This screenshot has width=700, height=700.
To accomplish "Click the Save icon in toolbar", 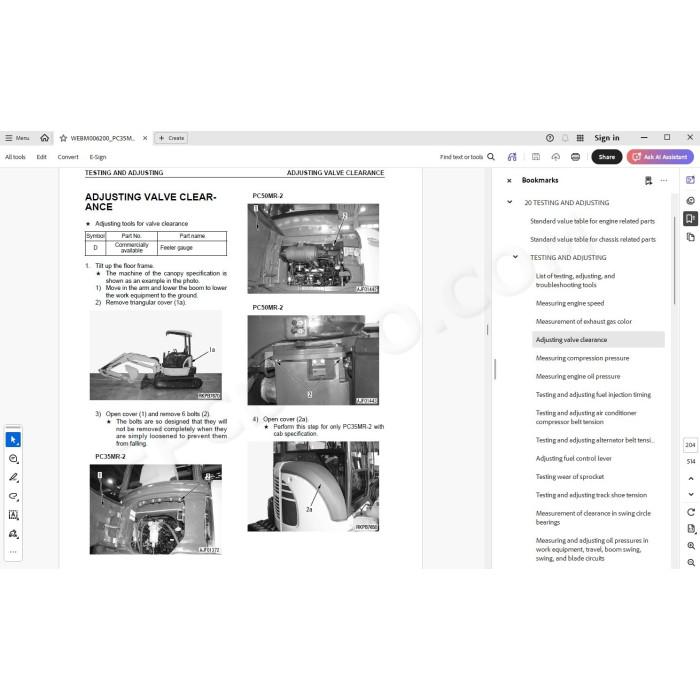I will tap(536, 157).
